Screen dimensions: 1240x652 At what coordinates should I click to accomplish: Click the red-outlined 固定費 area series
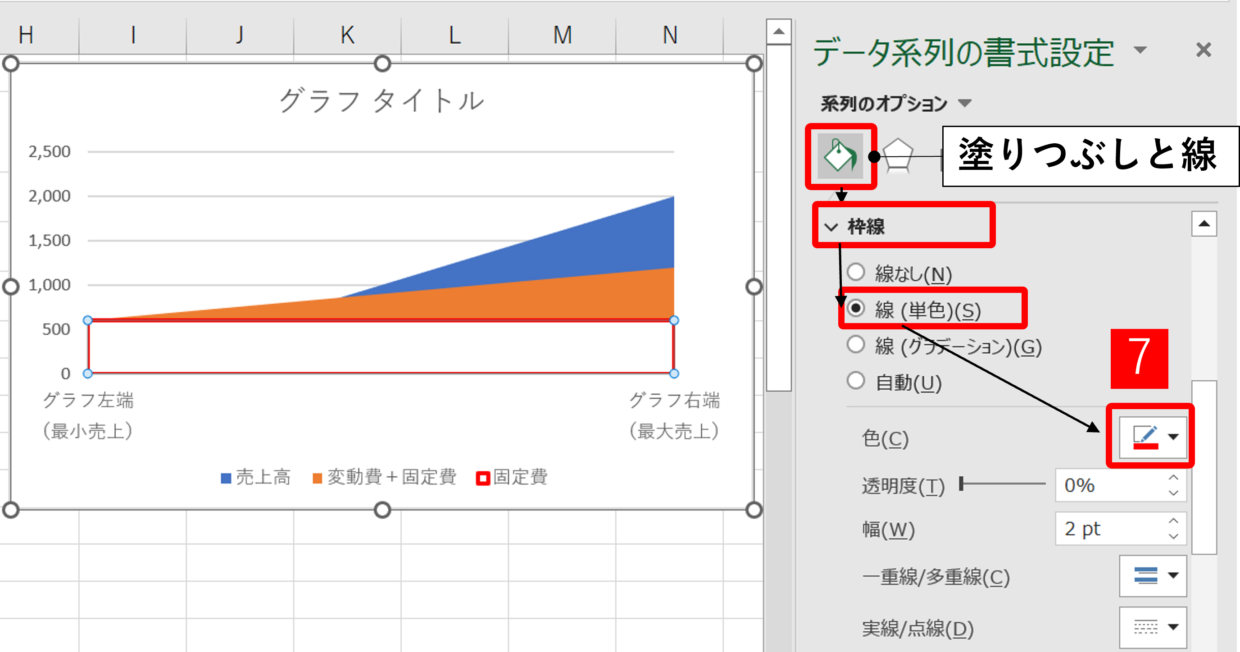[380, 346]
